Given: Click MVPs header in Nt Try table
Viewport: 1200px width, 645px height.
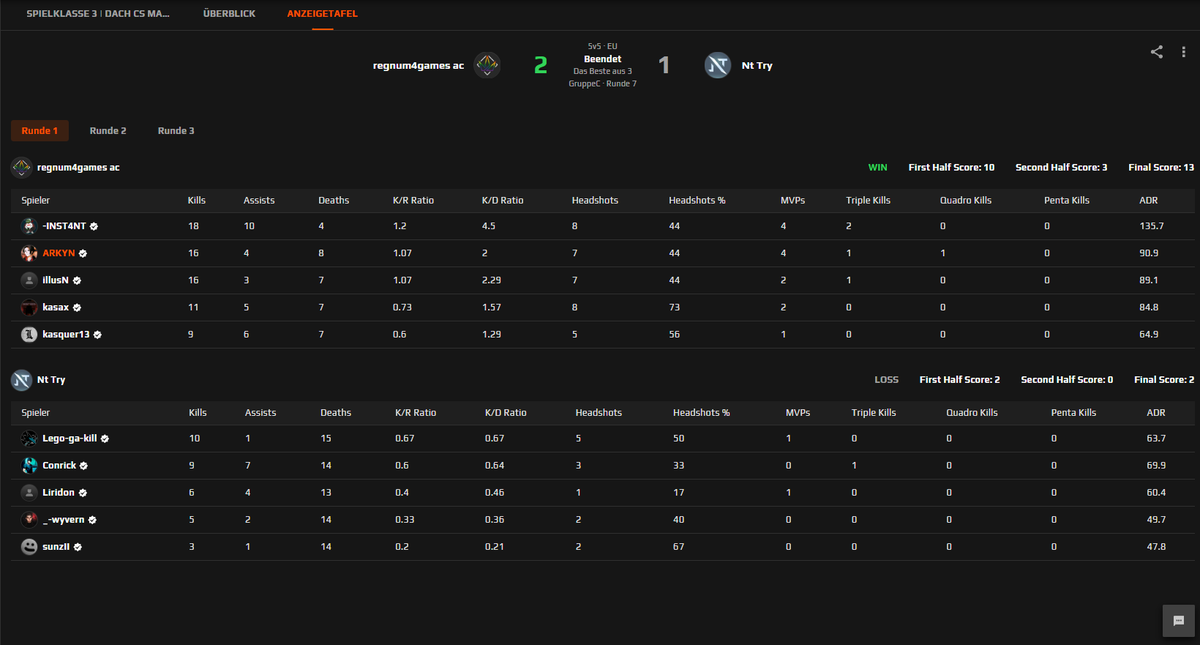Looking at the screenshot, I should (798, 413).
